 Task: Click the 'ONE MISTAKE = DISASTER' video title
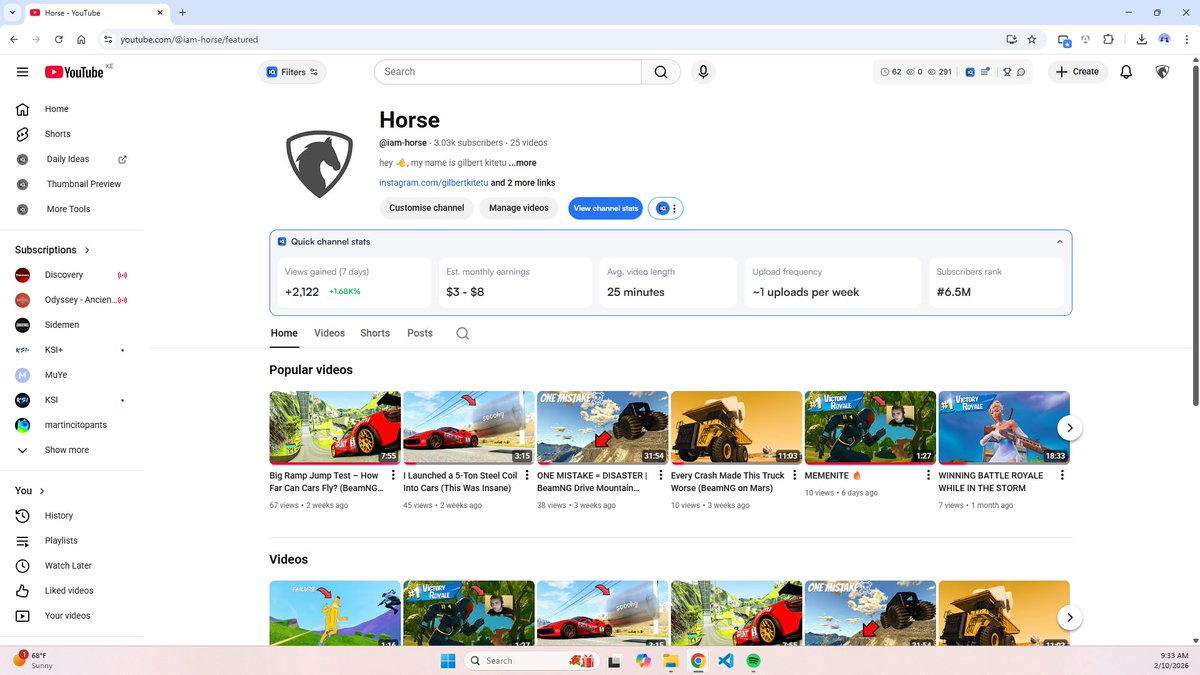[592, 482]
